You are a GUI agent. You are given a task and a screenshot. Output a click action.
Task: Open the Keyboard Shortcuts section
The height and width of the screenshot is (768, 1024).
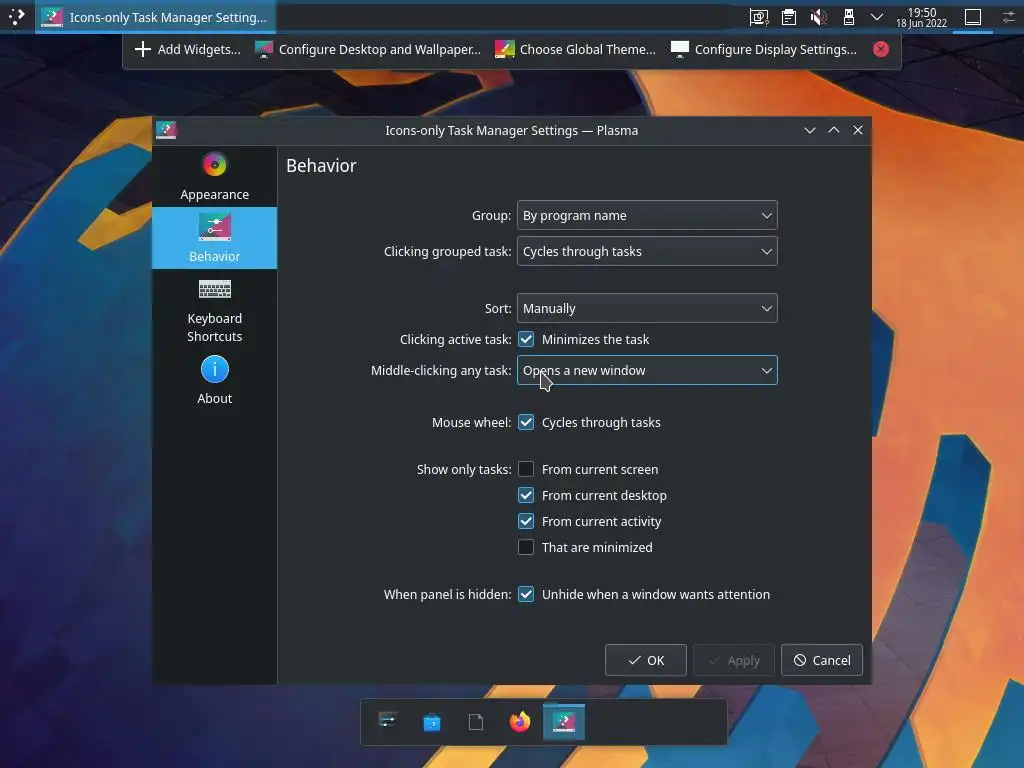pos(214,308)
